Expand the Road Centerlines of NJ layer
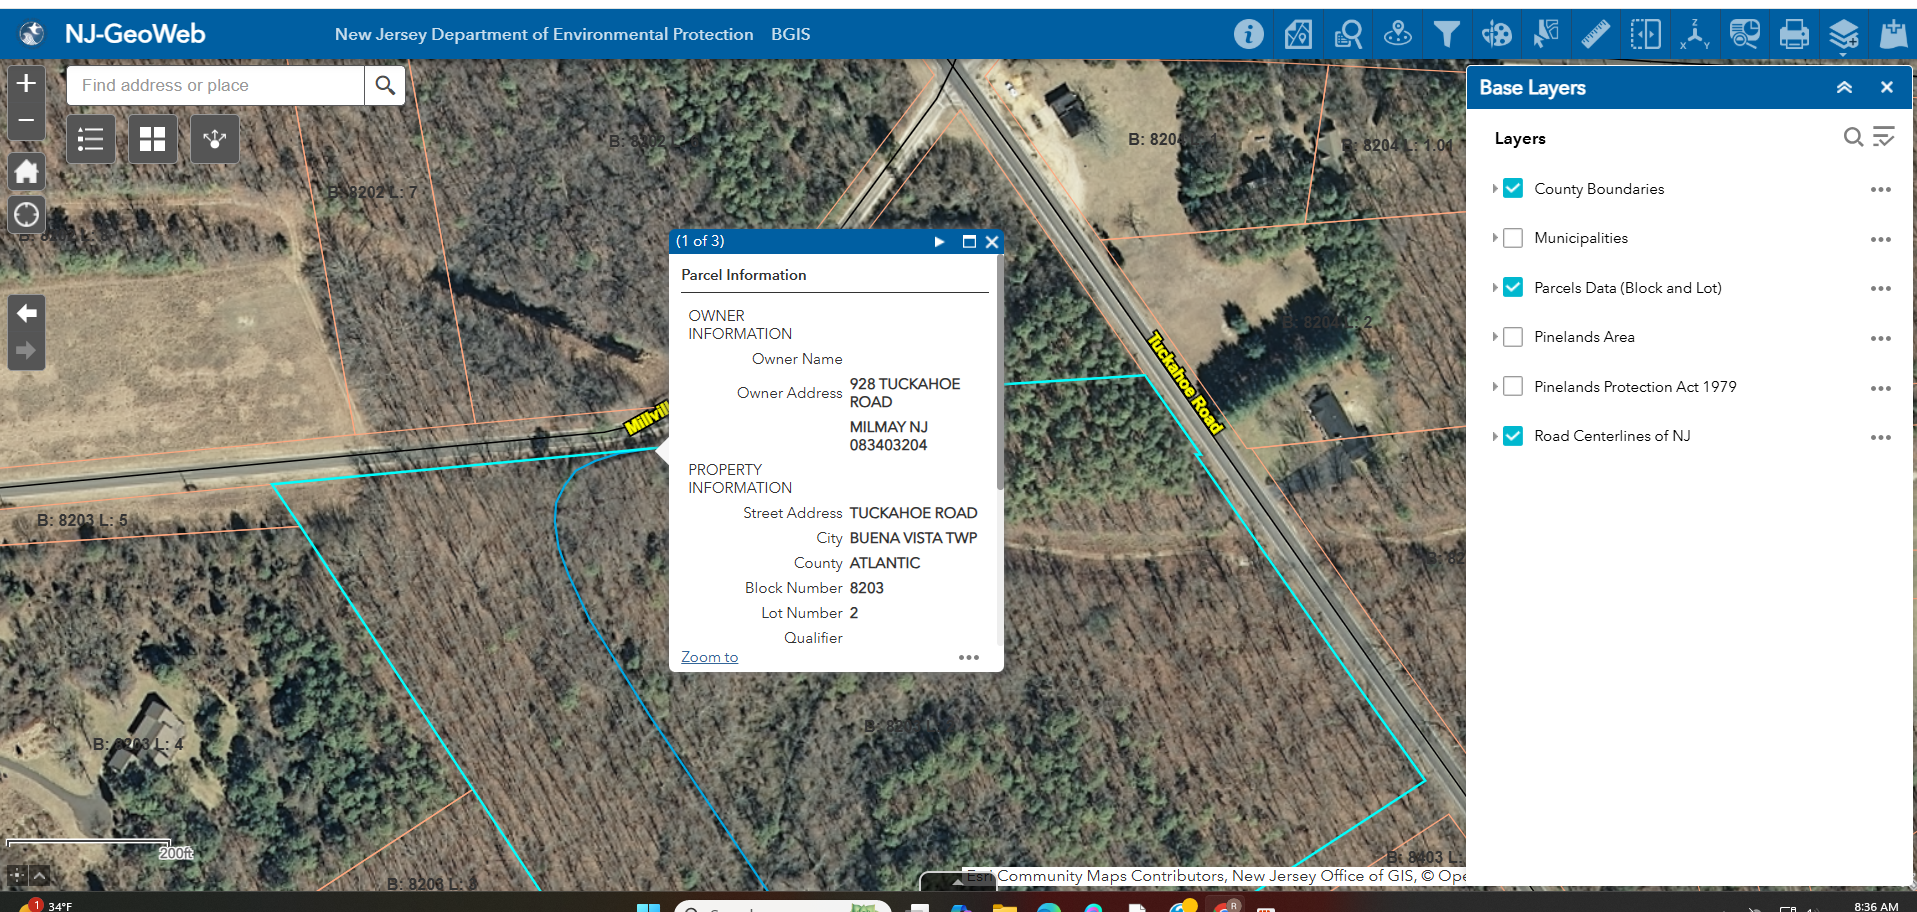The image size is (1917, 912). point(1495,436)
